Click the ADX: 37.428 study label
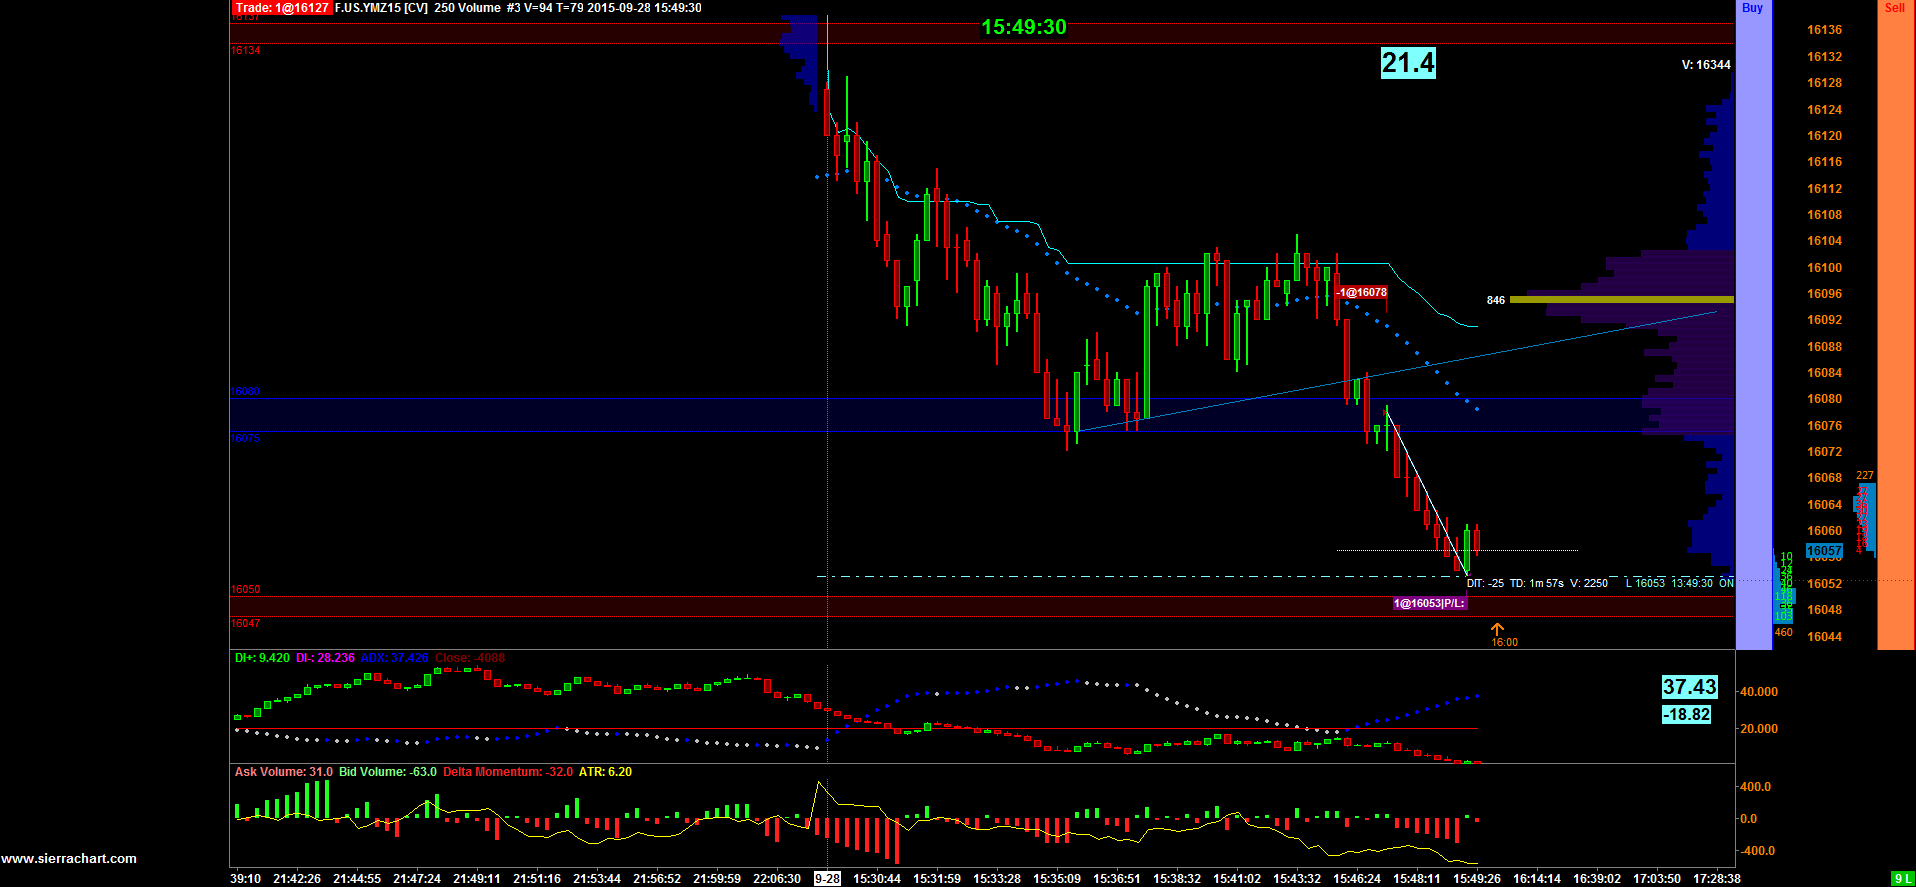The width and height of the screenshot is (1916, 887). tap(394, 658)
